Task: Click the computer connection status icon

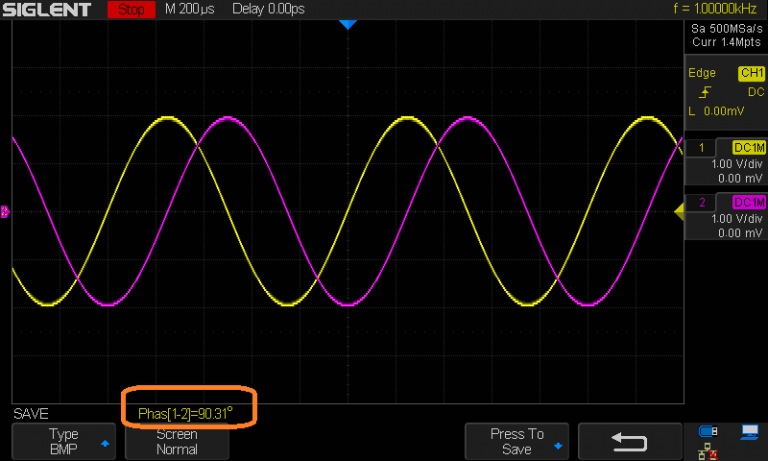Action: pyautogui.click(x=749, y=432)
